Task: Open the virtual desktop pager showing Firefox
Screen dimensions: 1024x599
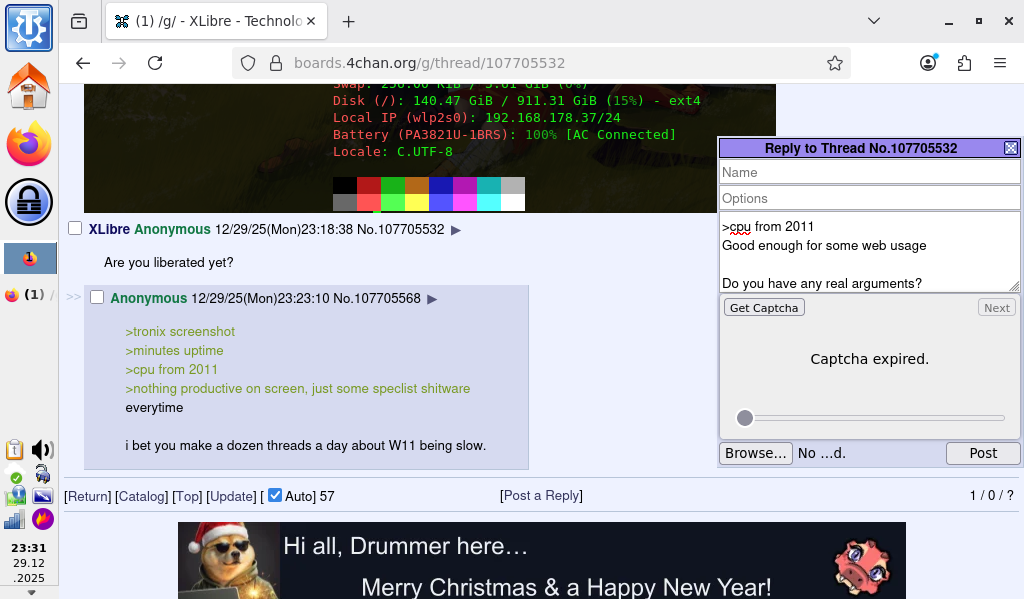Action: 30,258
